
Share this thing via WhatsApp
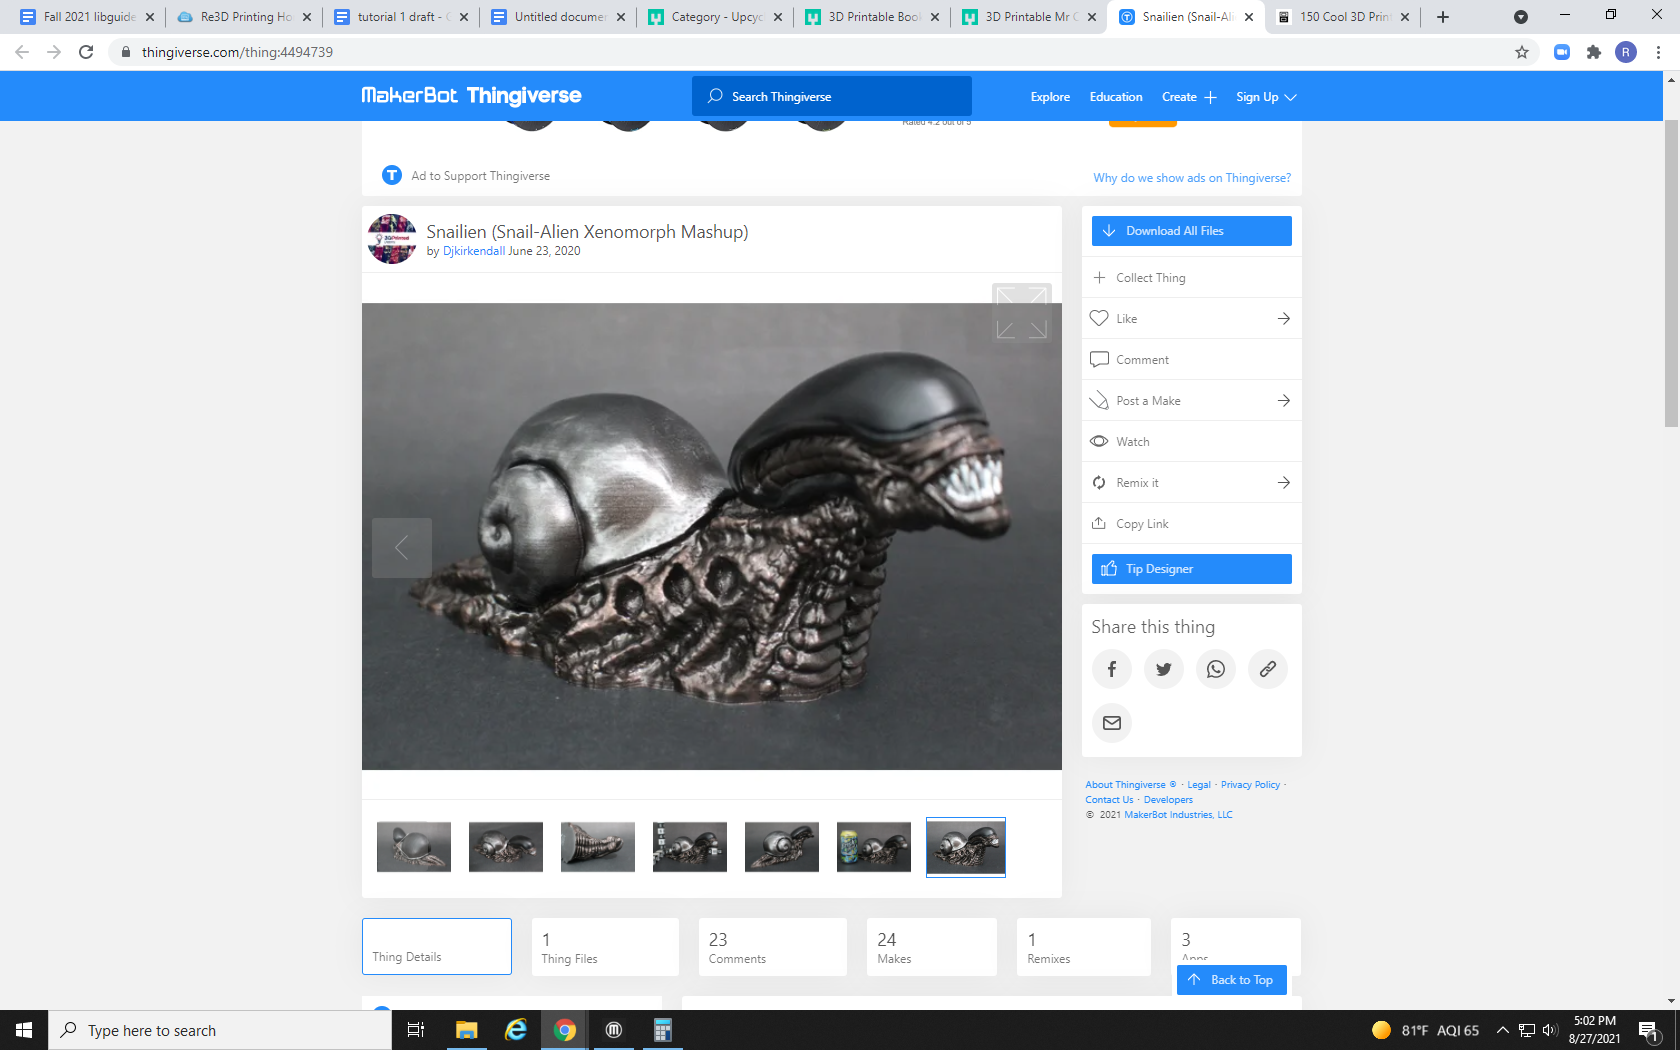1215,669
